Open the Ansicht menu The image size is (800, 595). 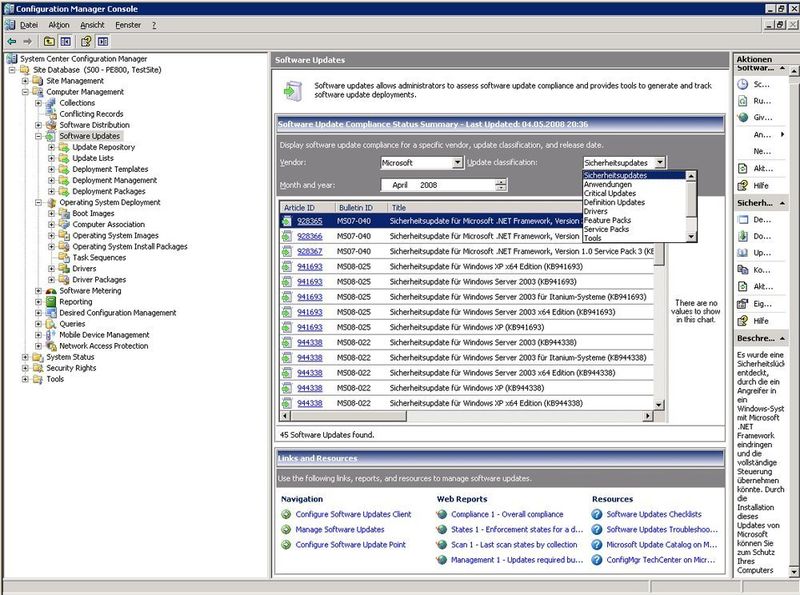pyautogui.click(x=92, y=25)
